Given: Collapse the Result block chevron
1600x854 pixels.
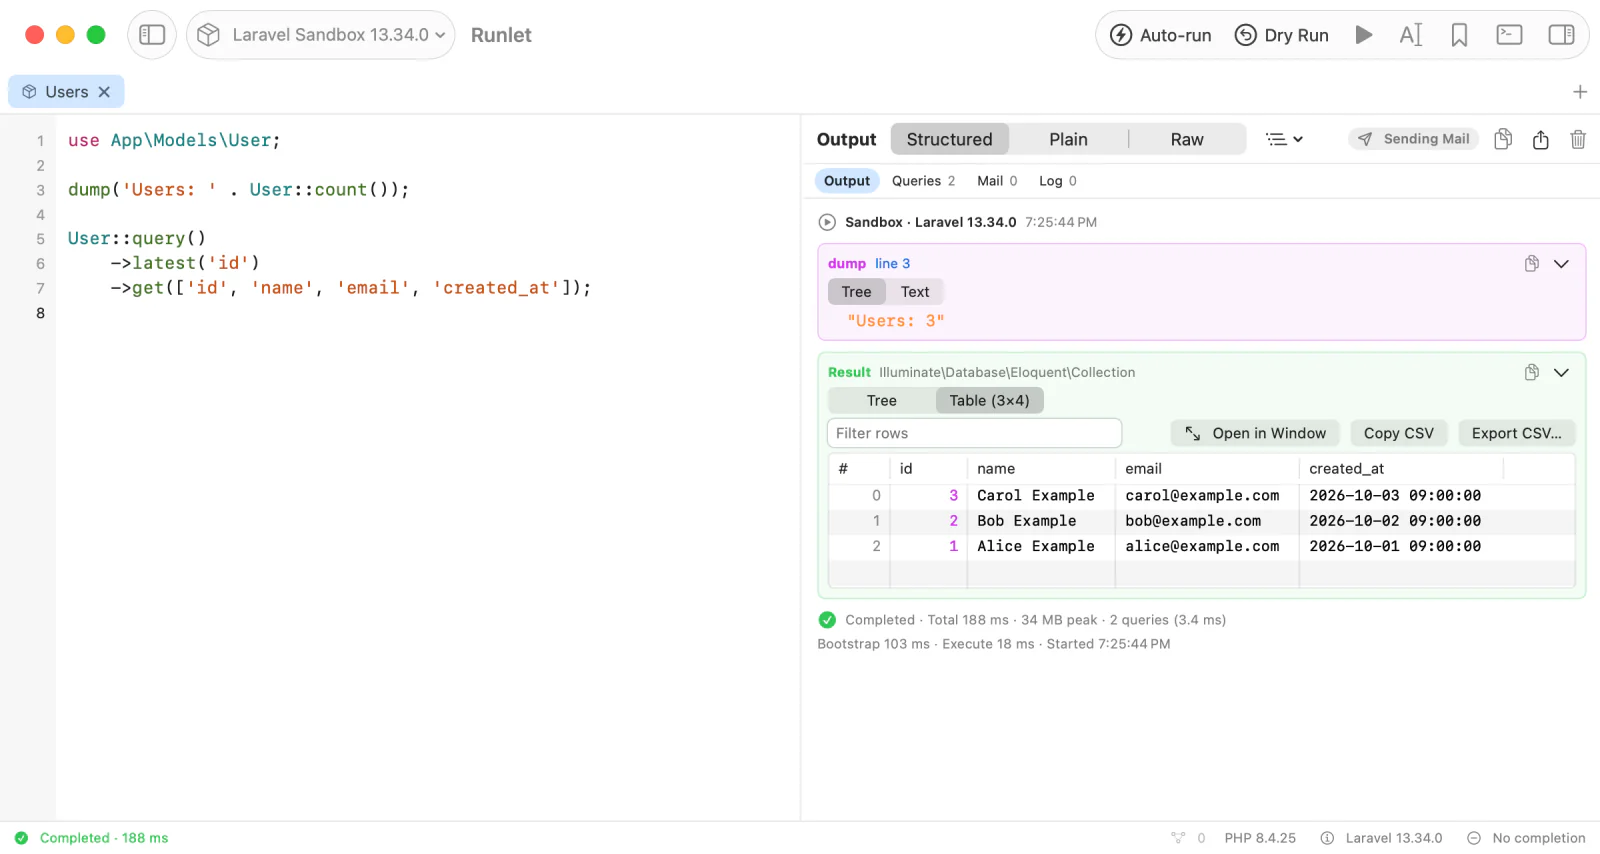Looking at the screenshot, I should tap(1561, 373).
